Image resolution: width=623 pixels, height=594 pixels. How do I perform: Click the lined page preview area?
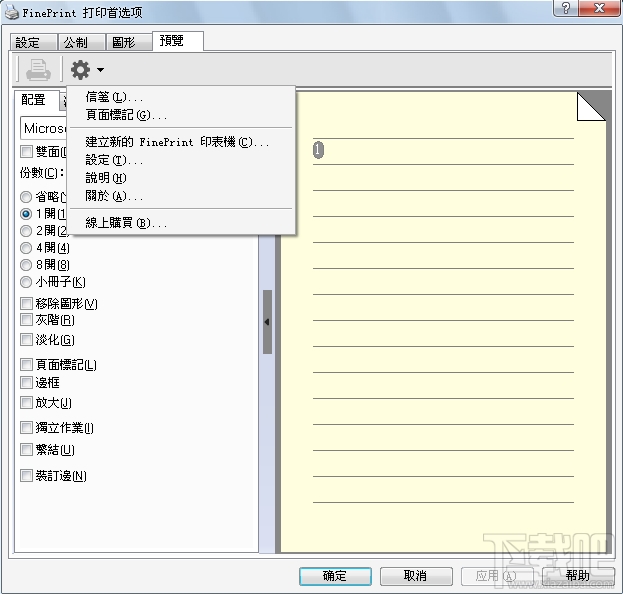coord(443,322)
